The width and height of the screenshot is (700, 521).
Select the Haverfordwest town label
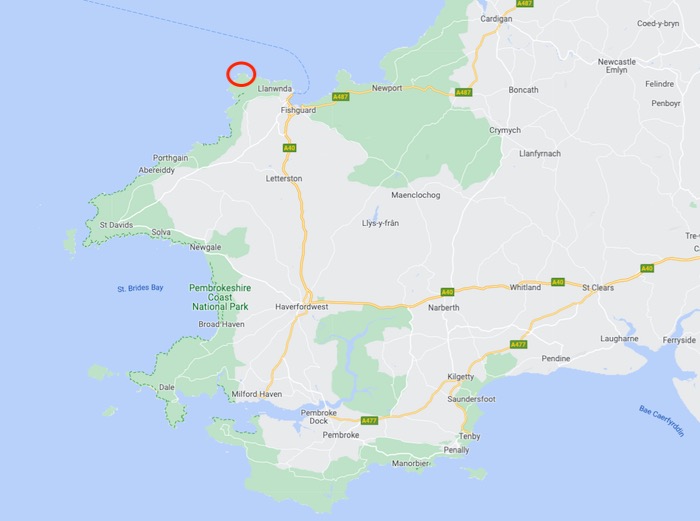[x=301, y=307]
